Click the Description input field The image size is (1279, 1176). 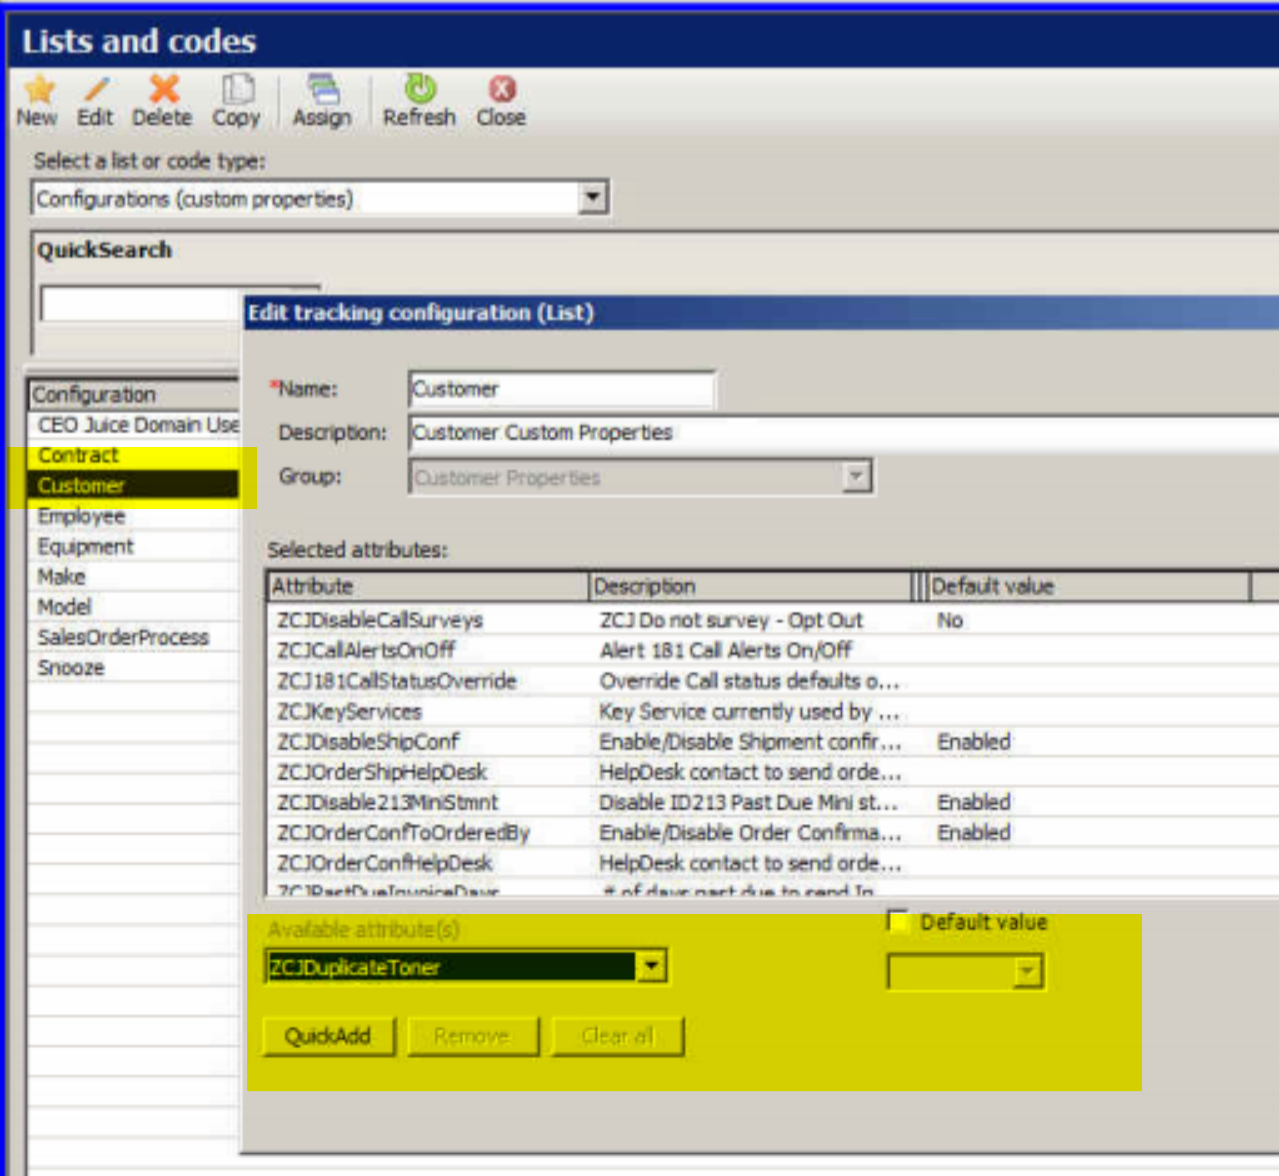pyautogui.click(x=844, y=433)
